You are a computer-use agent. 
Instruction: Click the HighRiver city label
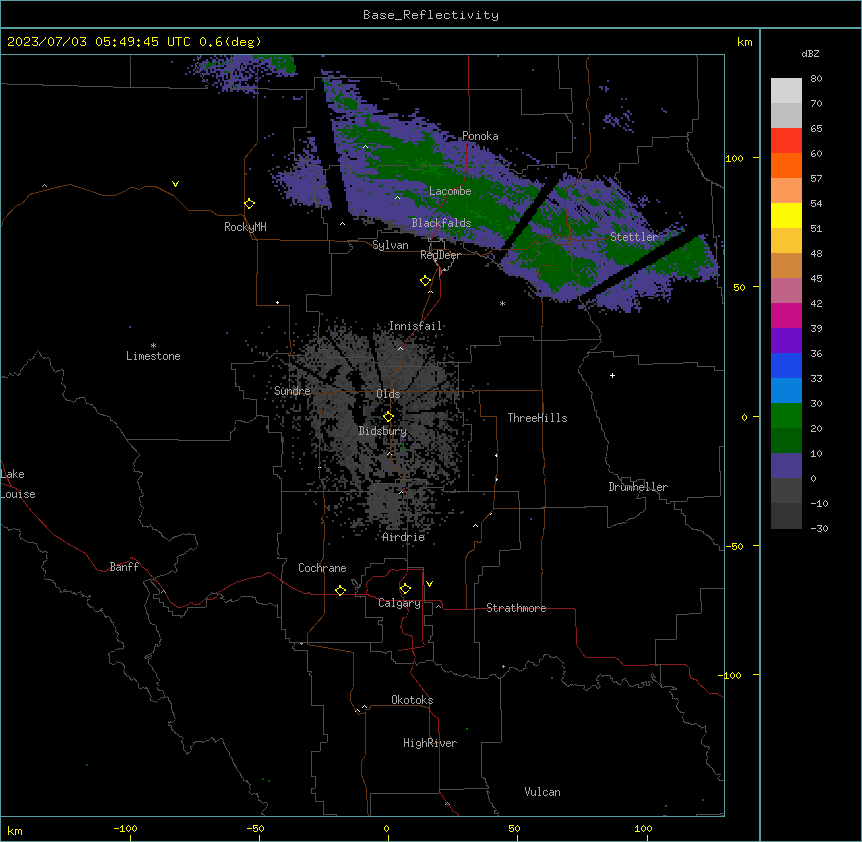[x=430, y=743]
